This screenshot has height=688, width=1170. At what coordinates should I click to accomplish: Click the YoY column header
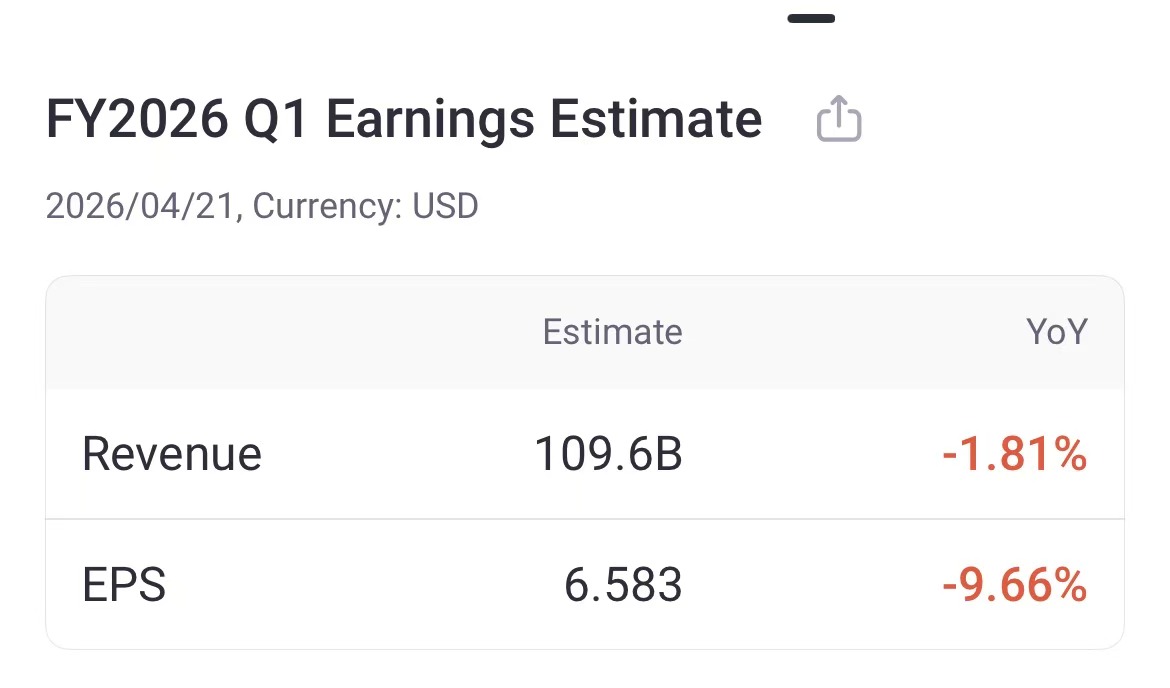1056,332
